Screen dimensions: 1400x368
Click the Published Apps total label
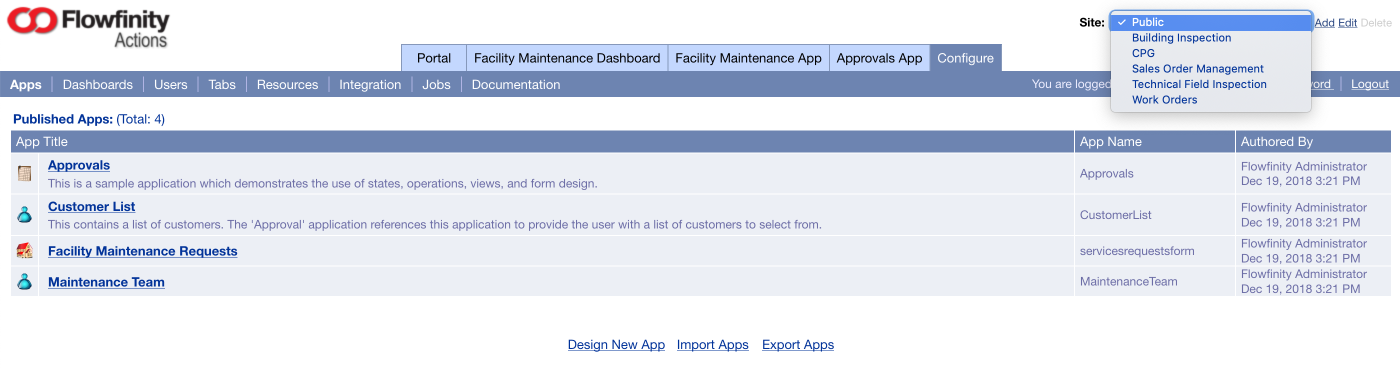click(x=89, y=119)
